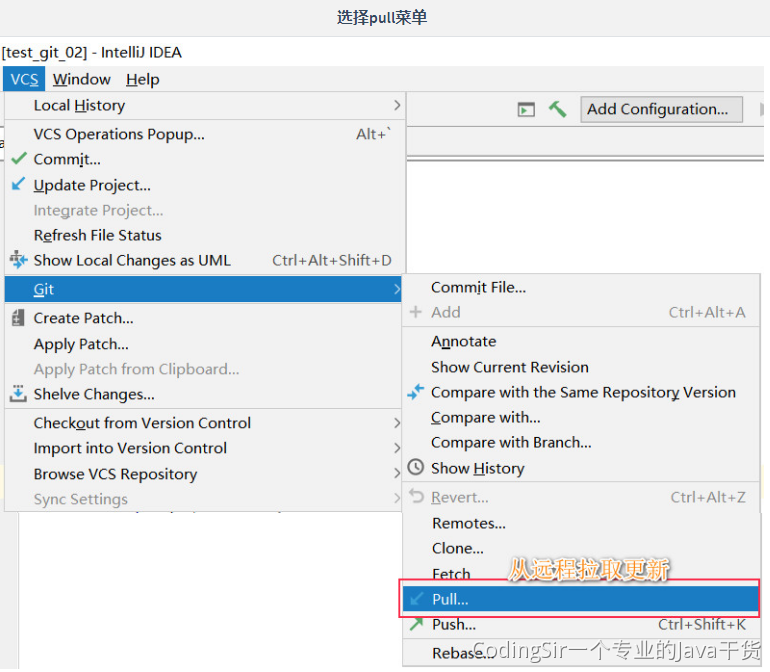Select Integrate Project... entry
Image resolution: width=770 pixels, height=672 pixels.
tap(205, 210)
